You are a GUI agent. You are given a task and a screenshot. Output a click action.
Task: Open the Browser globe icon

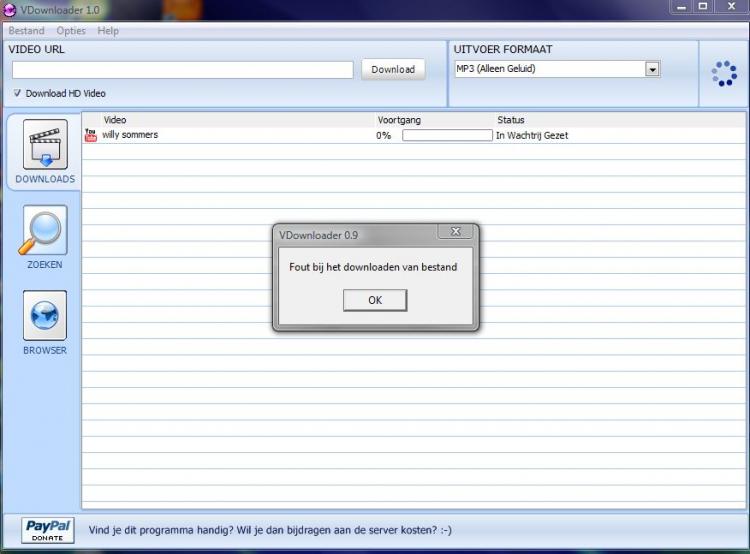(44, 316)
